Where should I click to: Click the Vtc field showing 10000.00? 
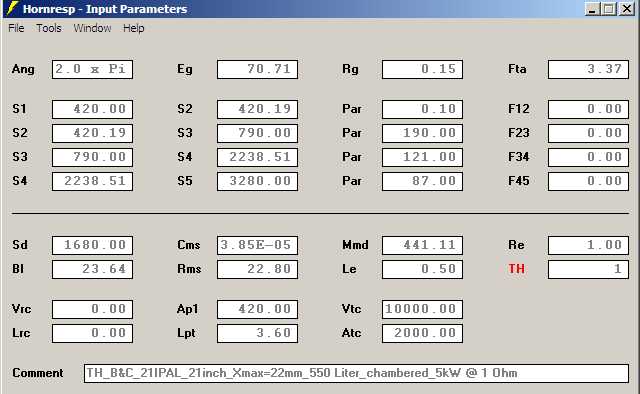[422, 309]
